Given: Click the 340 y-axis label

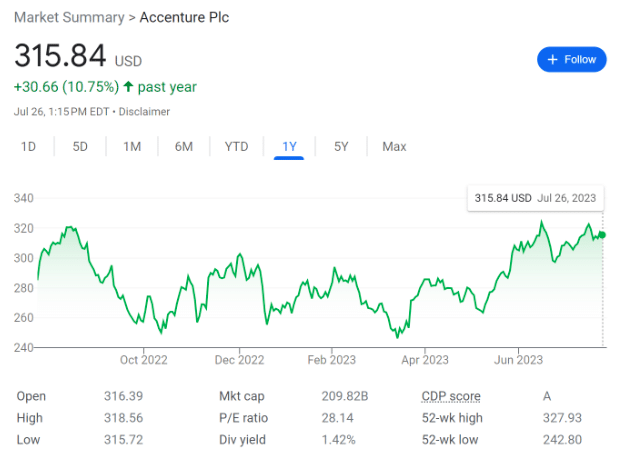Looking at the screenshot, I should pyautogui.click(x=24, y=198).
